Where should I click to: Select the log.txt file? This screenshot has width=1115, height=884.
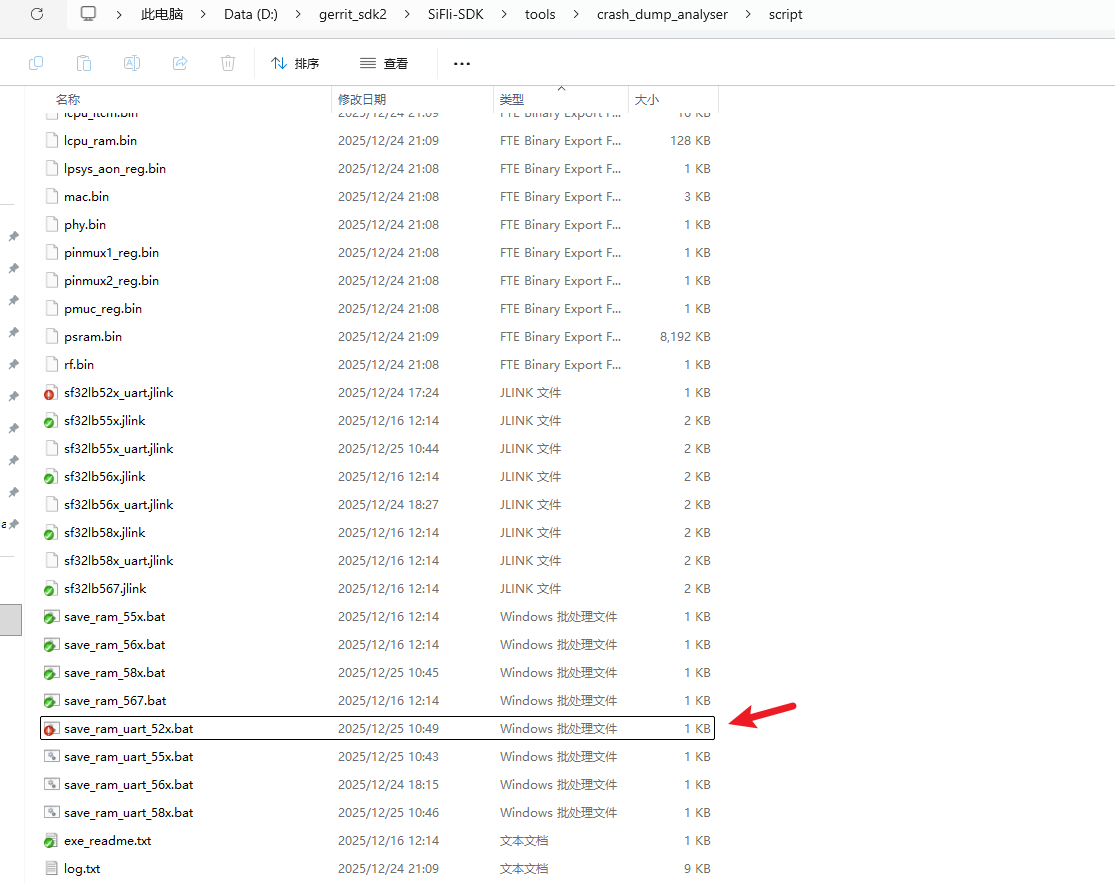tap(82, 869)
